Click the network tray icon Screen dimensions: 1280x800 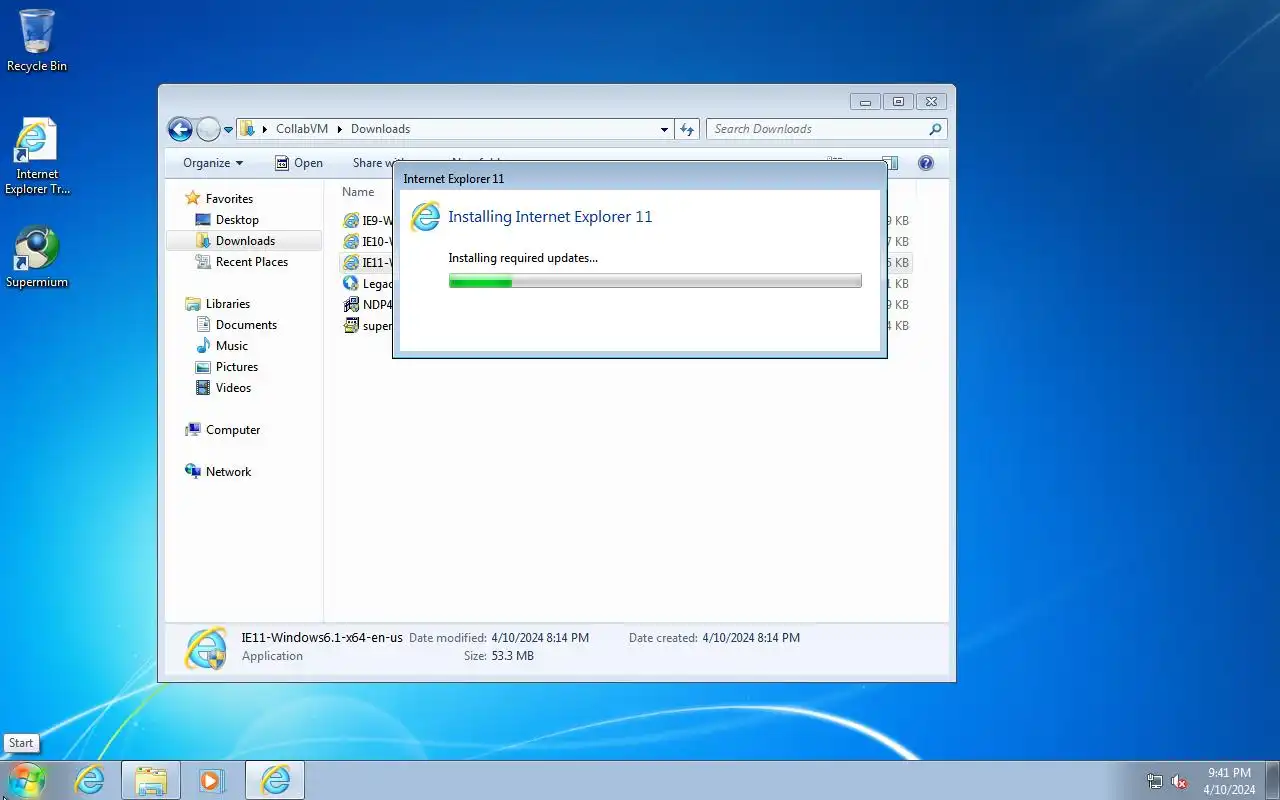click(x=1155, y=782)
